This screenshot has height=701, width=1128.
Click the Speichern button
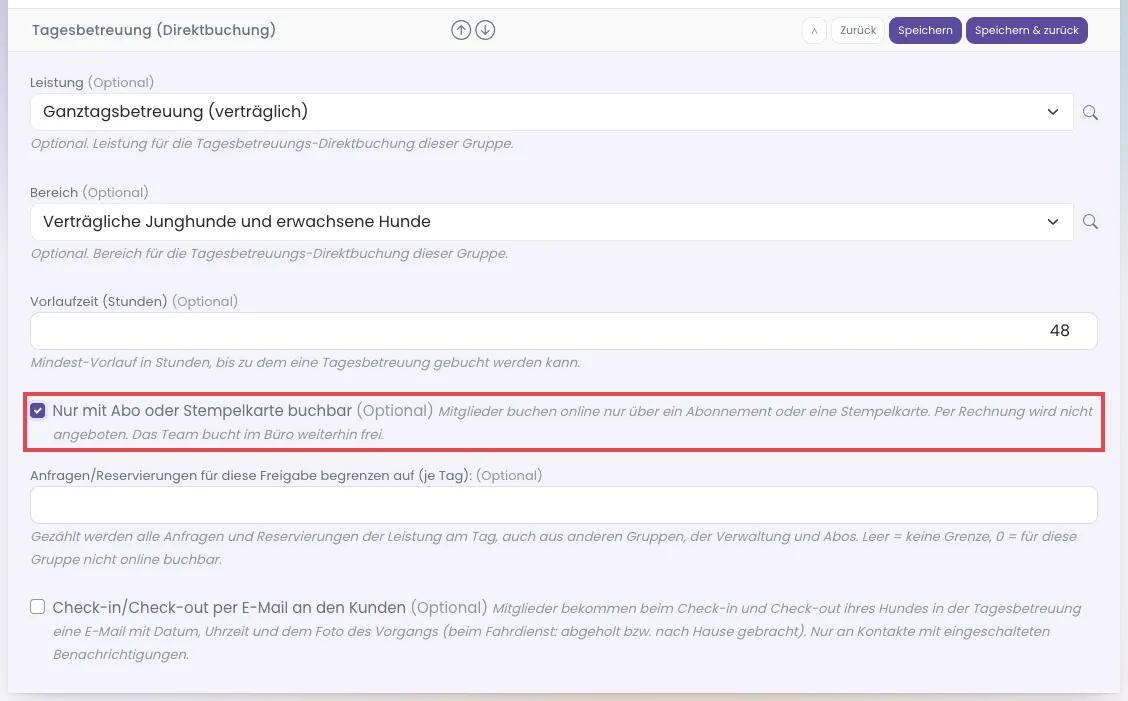(x=925, y=30)
